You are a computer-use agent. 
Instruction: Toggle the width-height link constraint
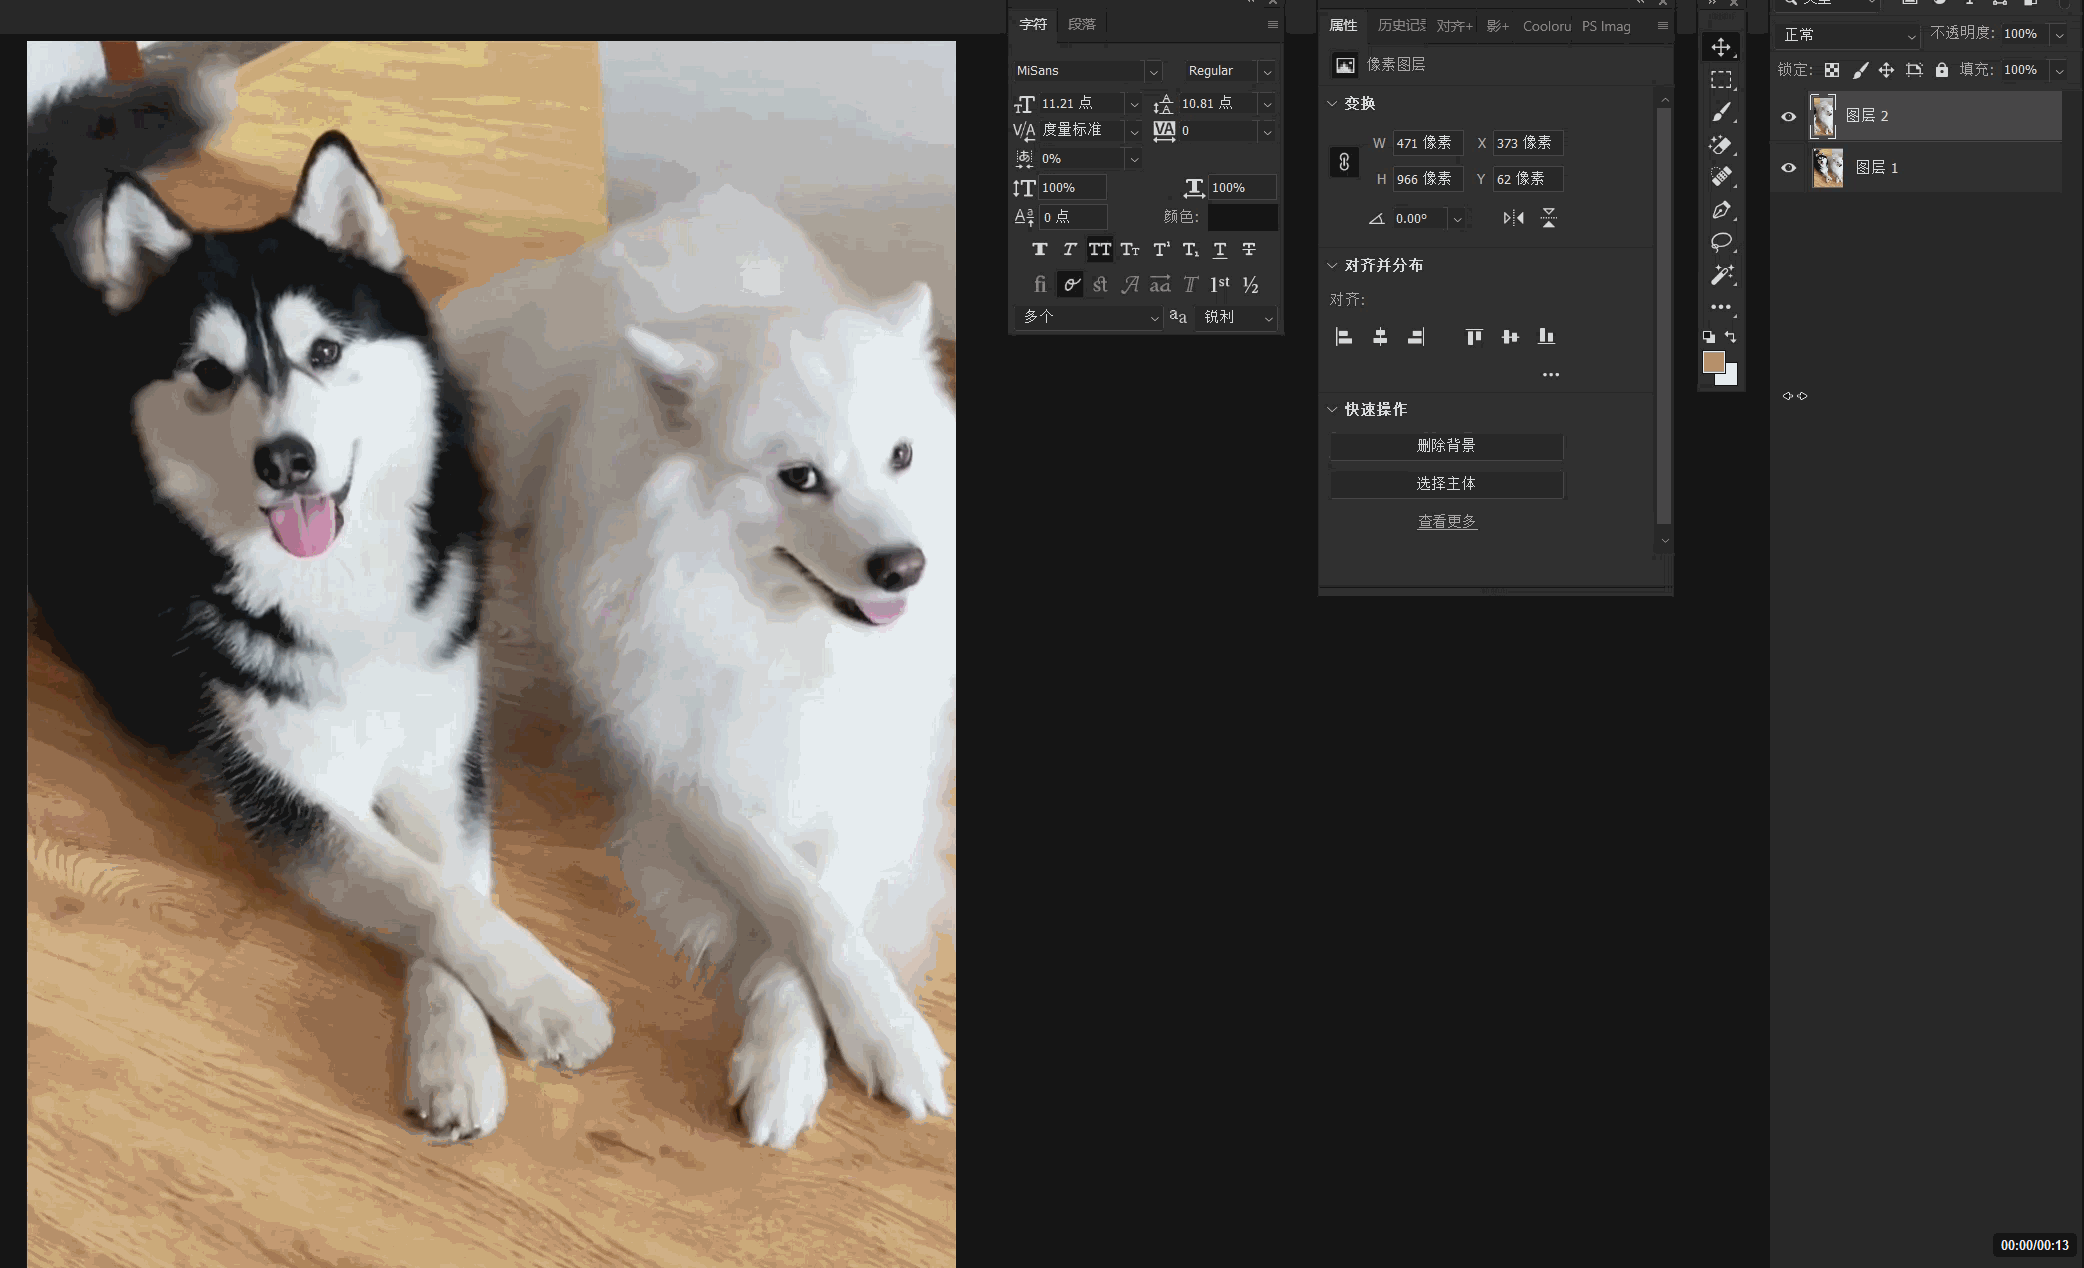[1344, 162]
